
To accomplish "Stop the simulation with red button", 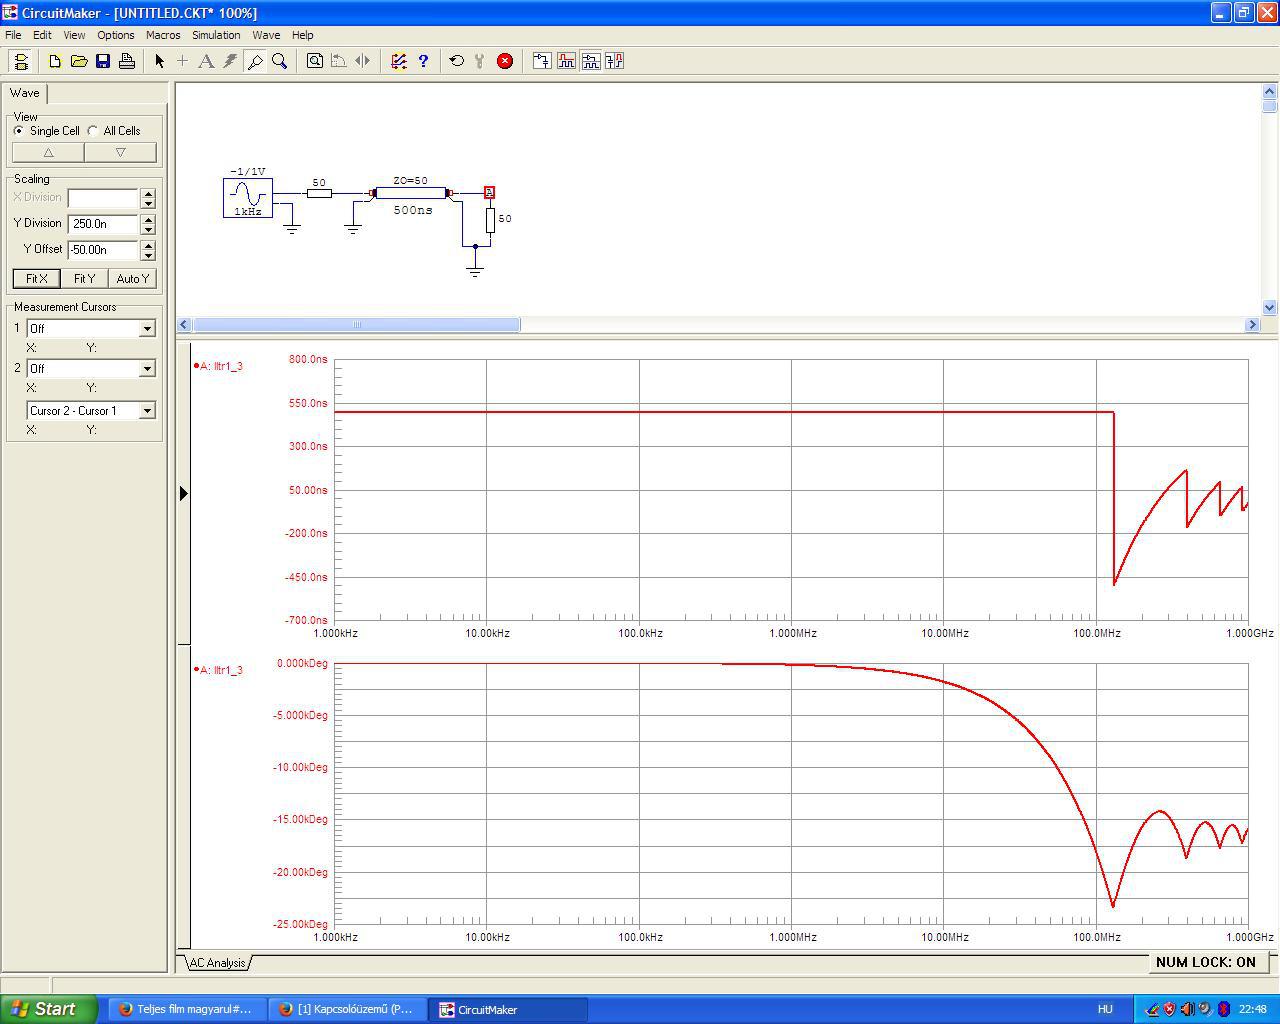I will pyautogui.click(x=505, y=61).
